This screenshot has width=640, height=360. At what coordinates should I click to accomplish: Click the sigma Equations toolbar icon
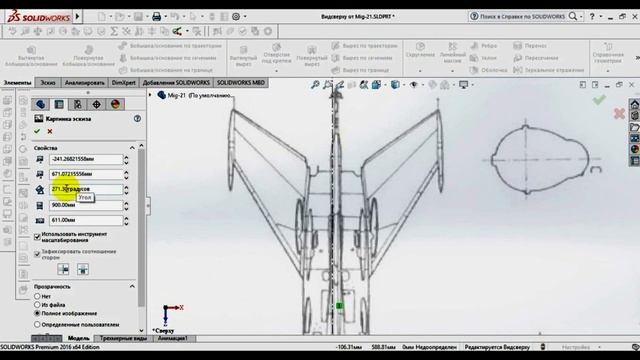point(114,31)
